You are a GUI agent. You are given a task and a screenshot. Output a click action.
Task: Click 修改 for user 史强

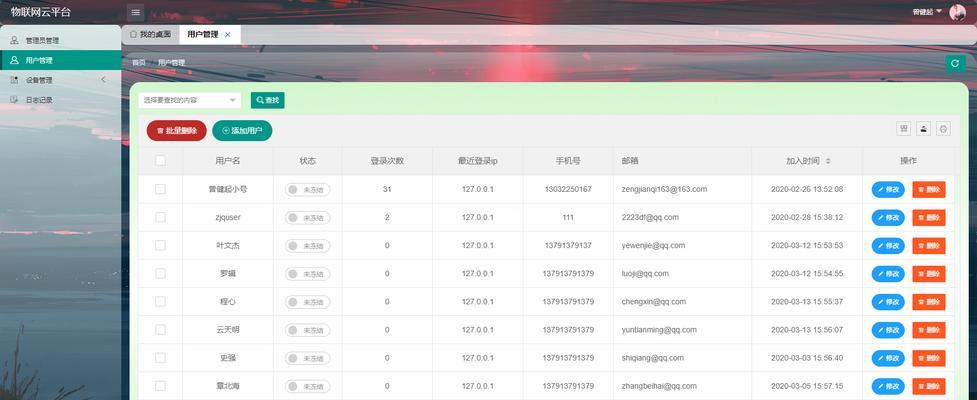point(888,358)
